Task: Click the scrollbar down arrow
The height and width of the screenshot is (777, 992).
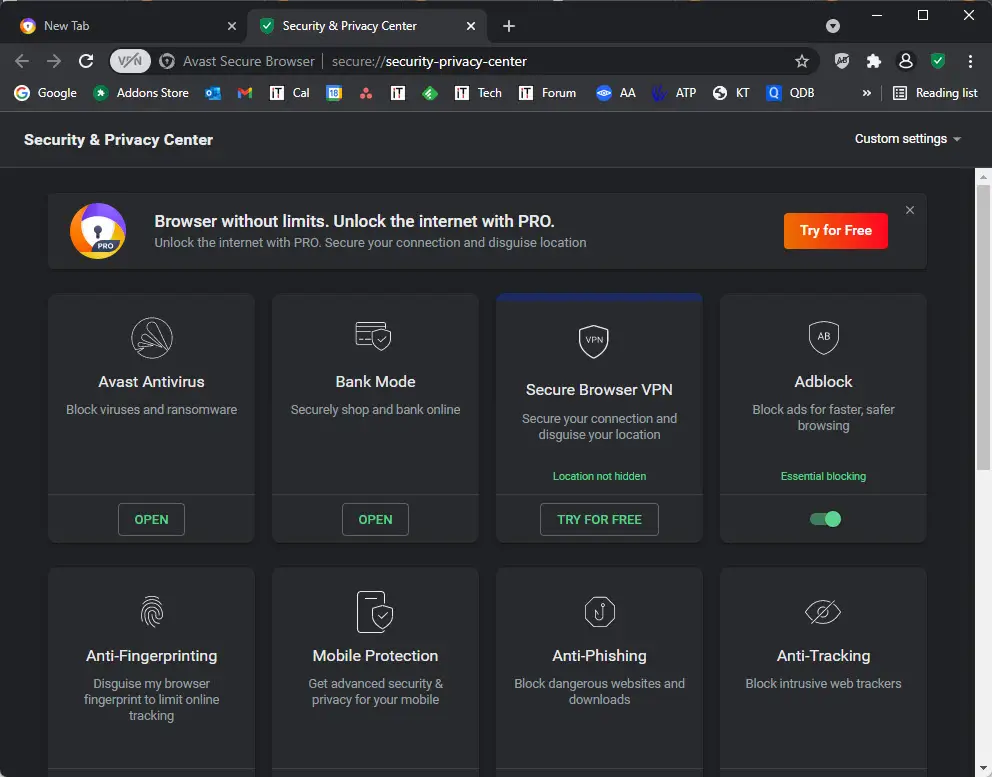Action: coord(983,769)
